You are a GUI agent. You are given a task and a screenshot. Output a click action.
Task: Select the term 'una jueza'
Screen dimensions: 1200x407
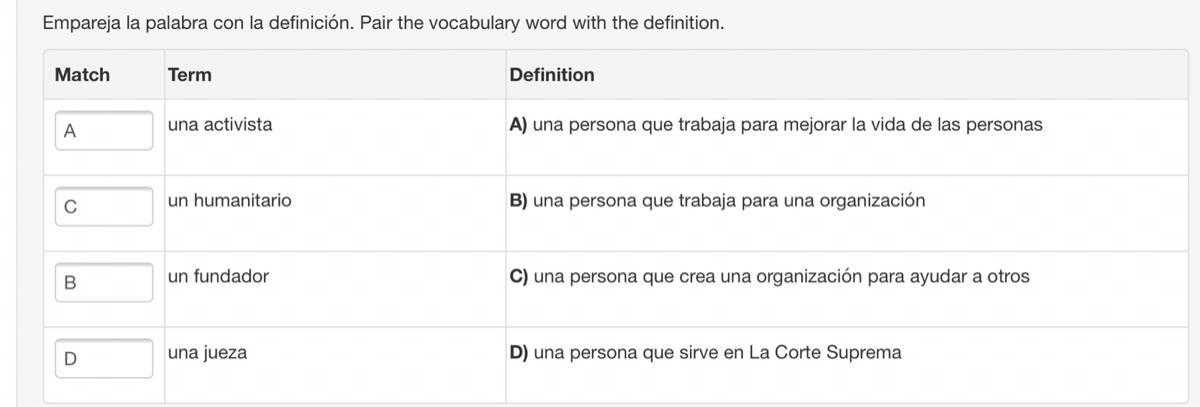click(207, 353)
